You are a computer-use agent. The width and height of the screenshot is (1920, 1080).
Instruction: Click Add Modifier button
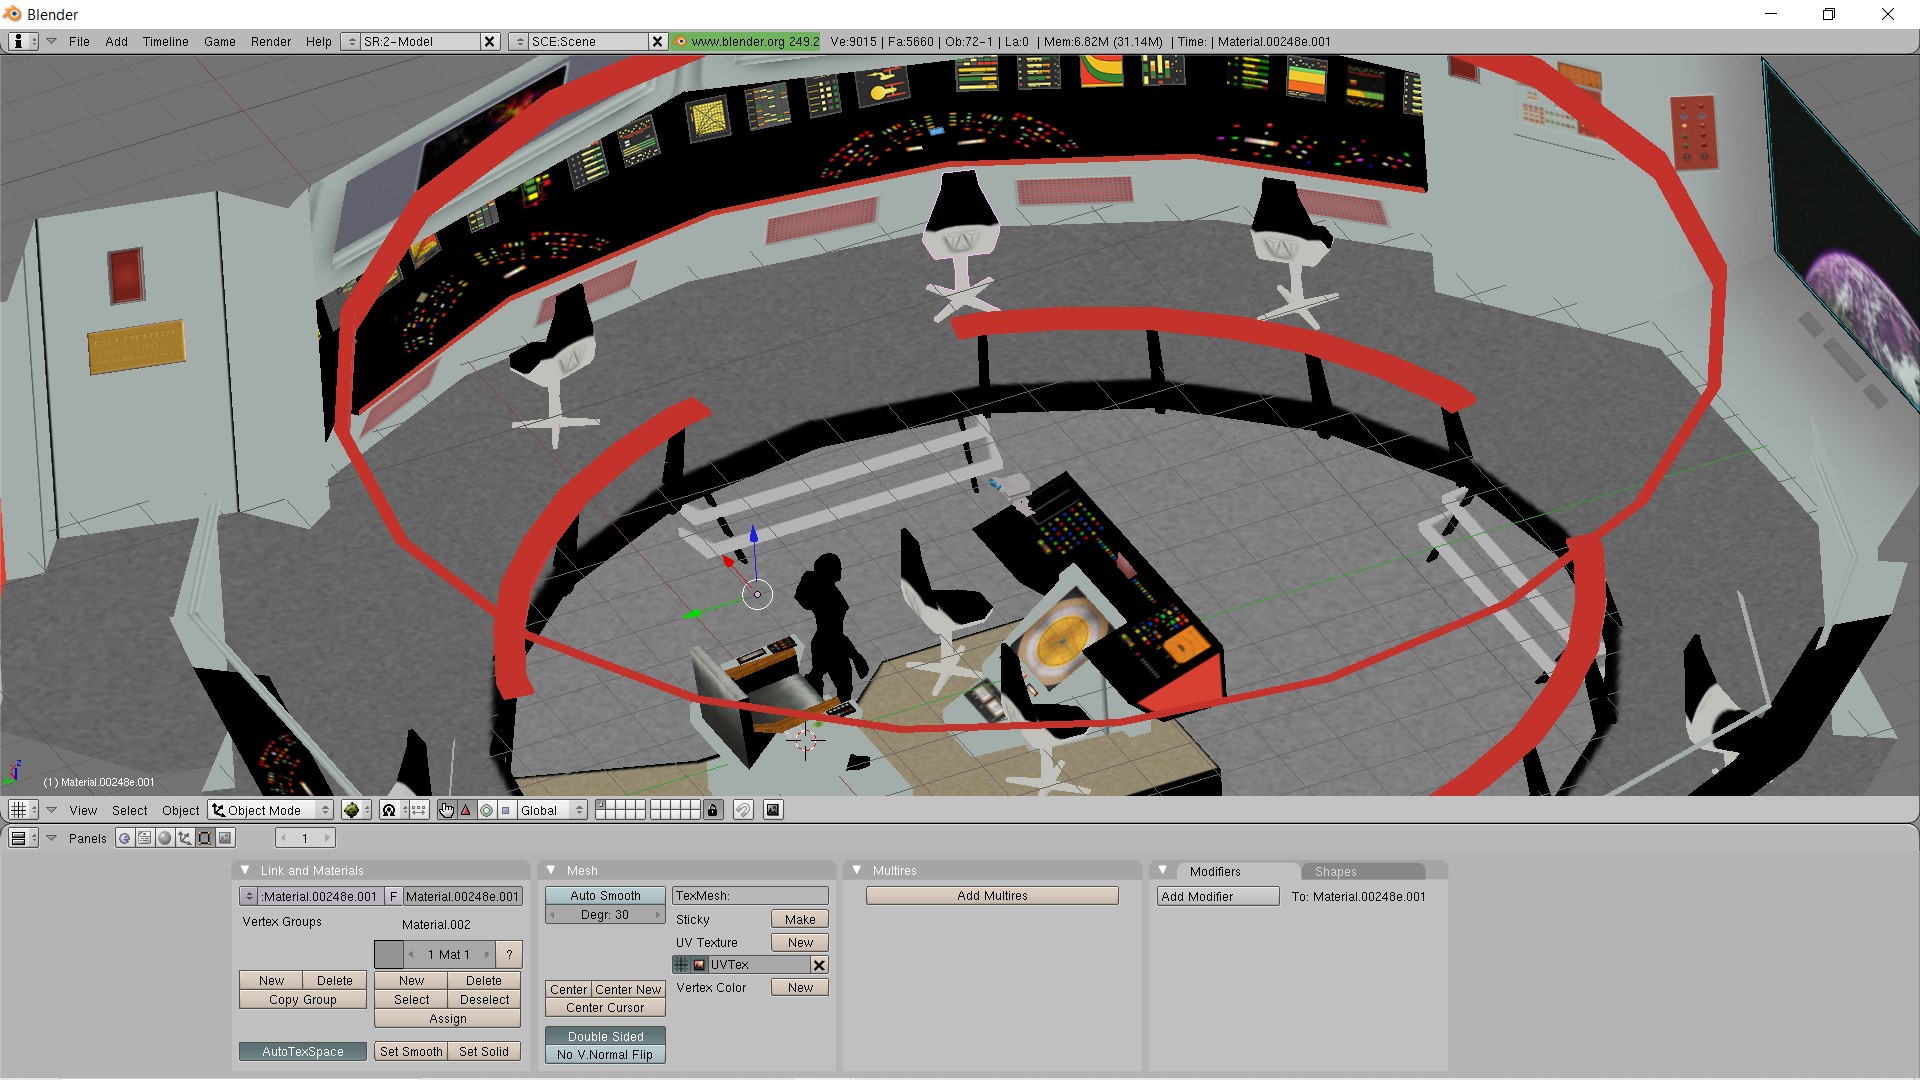tap(1218, 897)
